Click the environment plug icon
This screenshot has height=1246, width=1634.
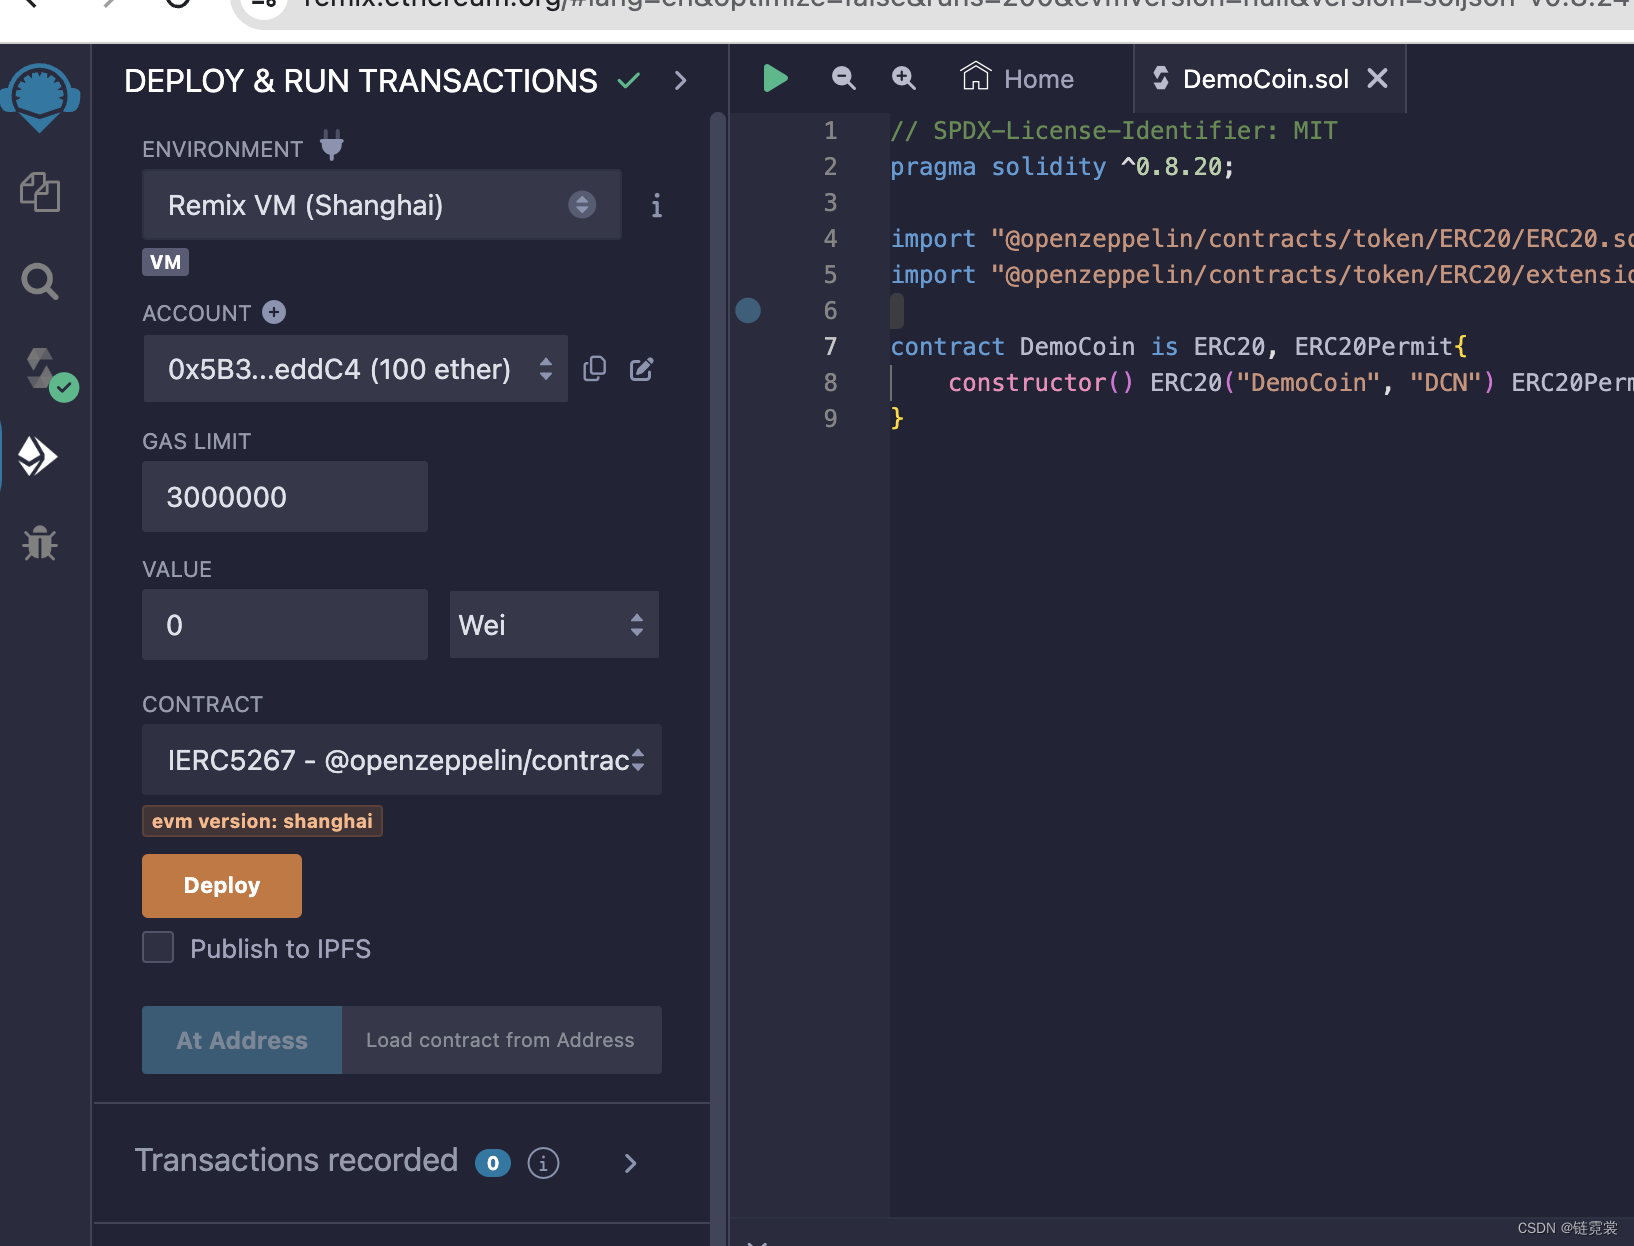coord(332,146)
